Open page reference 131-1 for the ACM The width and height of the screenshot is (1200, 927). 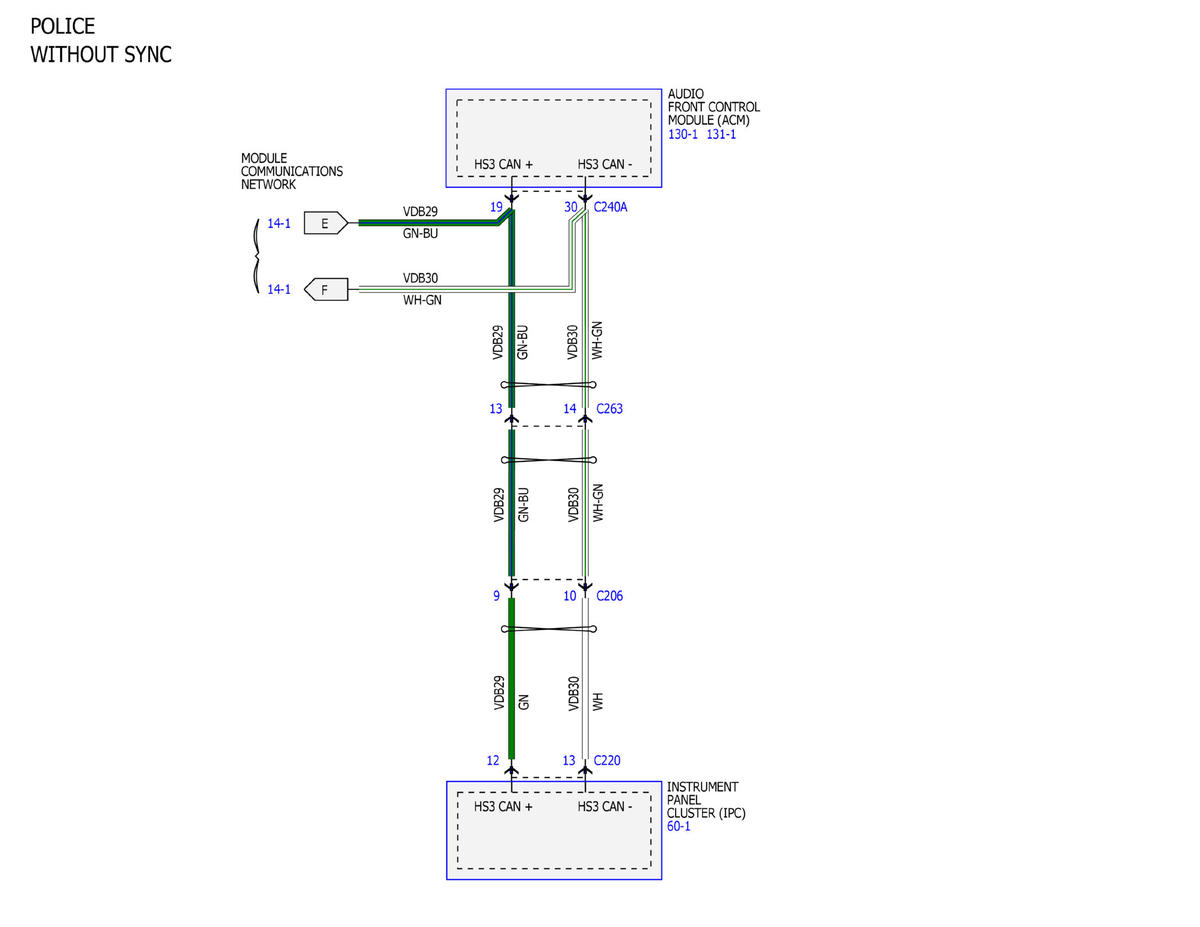click(x=721, y=134)
